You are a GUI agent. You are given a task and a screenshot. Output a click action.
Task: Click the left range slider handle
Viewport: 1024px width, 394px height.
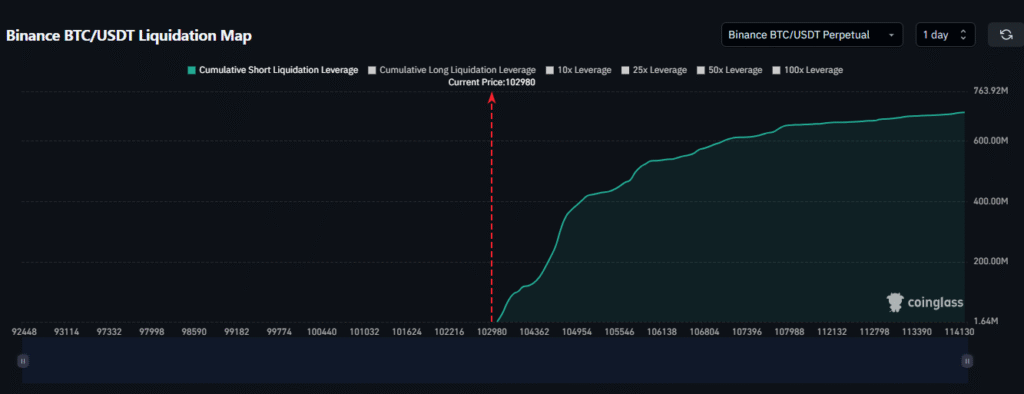(x=23, y=361)
